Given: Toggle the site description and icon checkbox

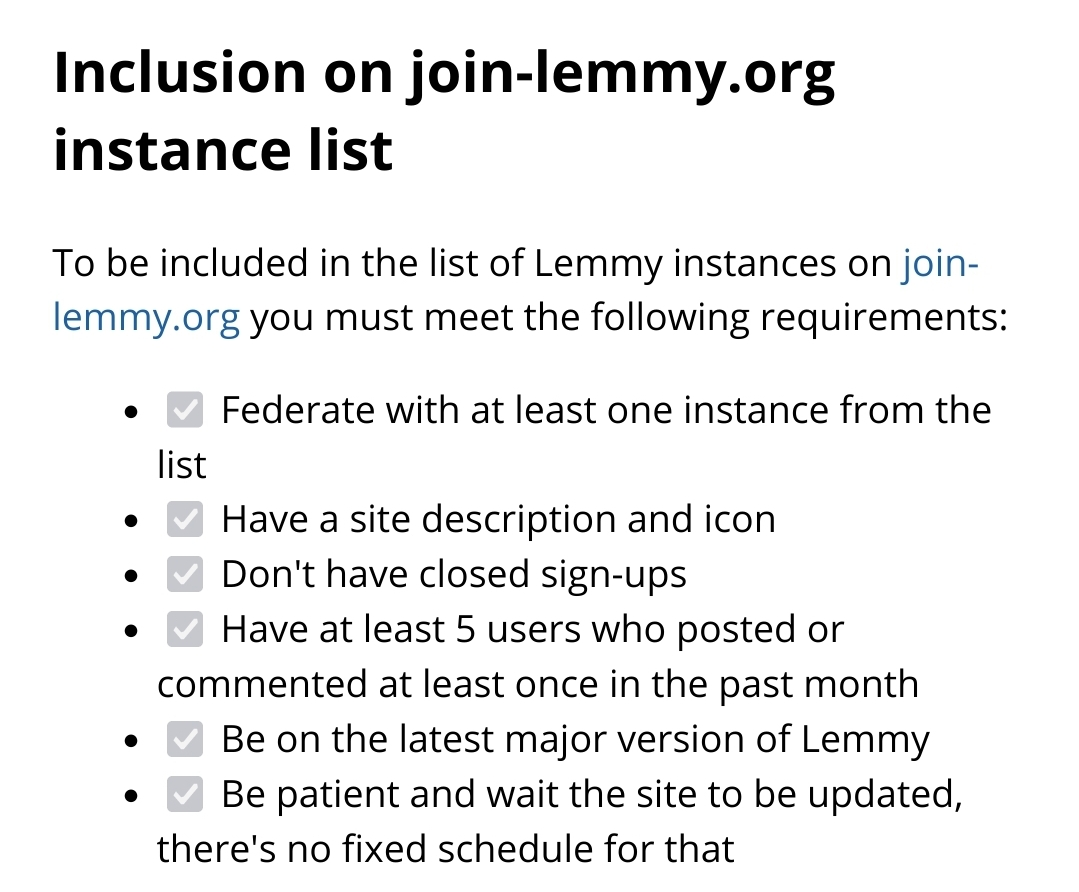Looking at the screenshot, I should coord(184,519).
